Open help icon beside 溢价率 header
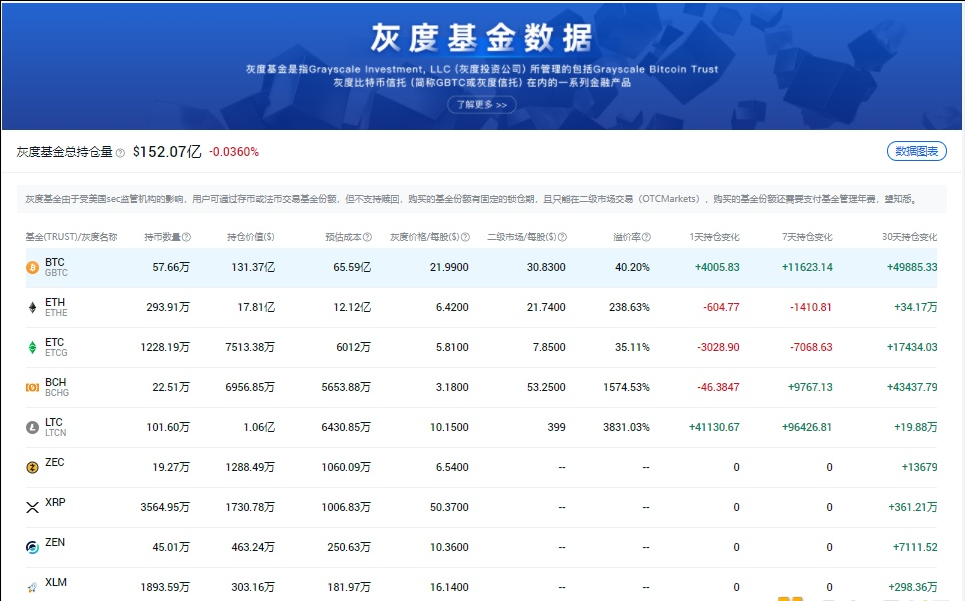Viewport: 965px width, 601px height. 646,237
